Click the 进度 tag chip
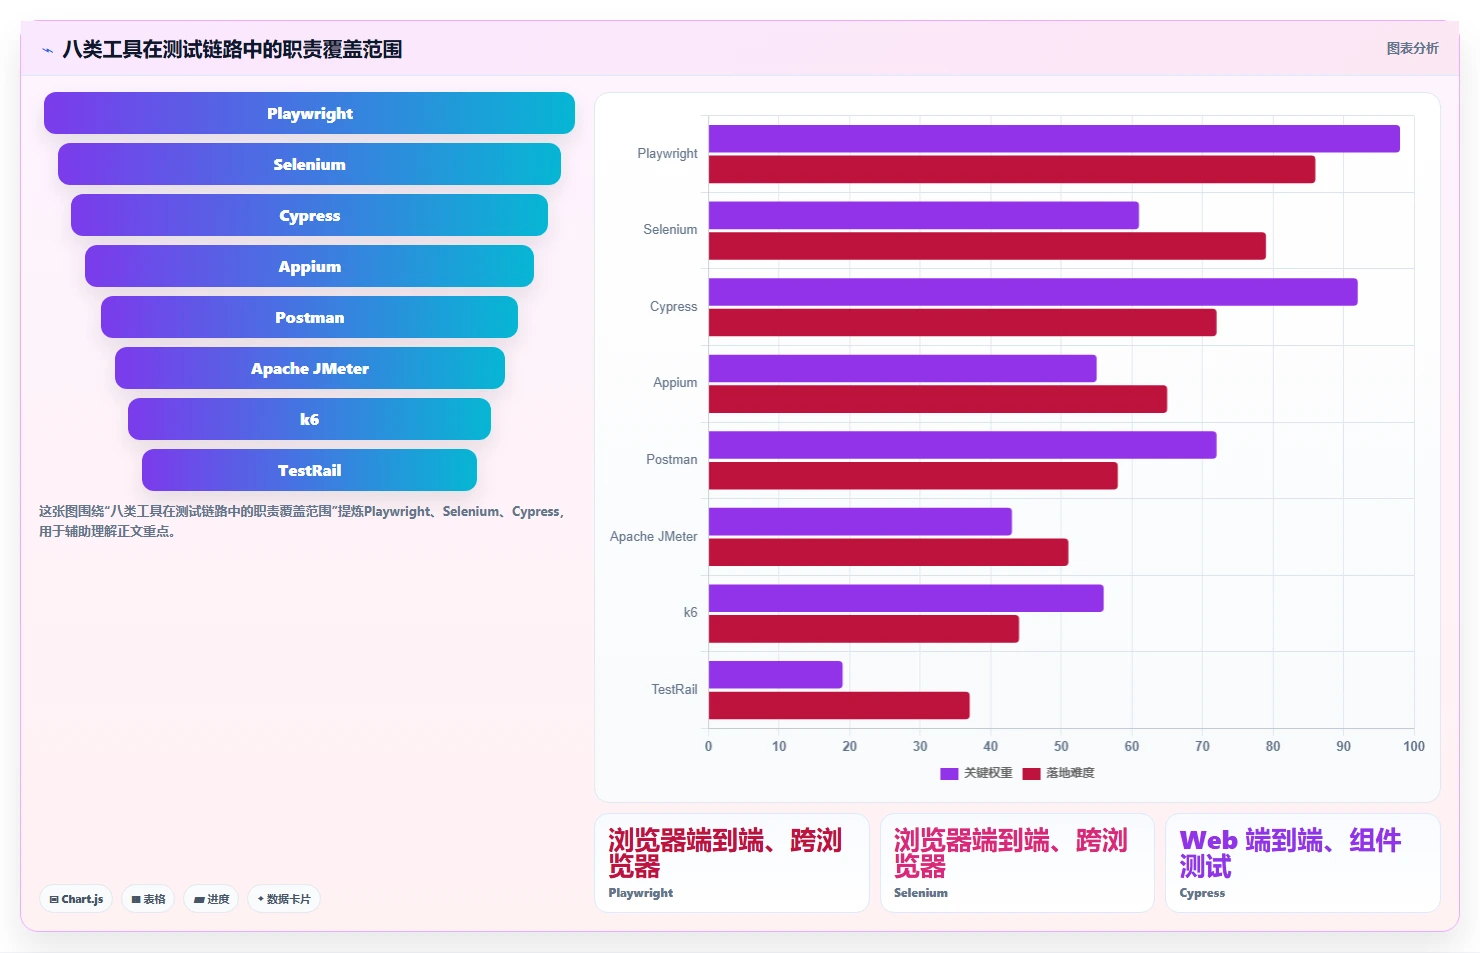The width and height of the screenshot is (1480, 953). click(x=211, y=899)
